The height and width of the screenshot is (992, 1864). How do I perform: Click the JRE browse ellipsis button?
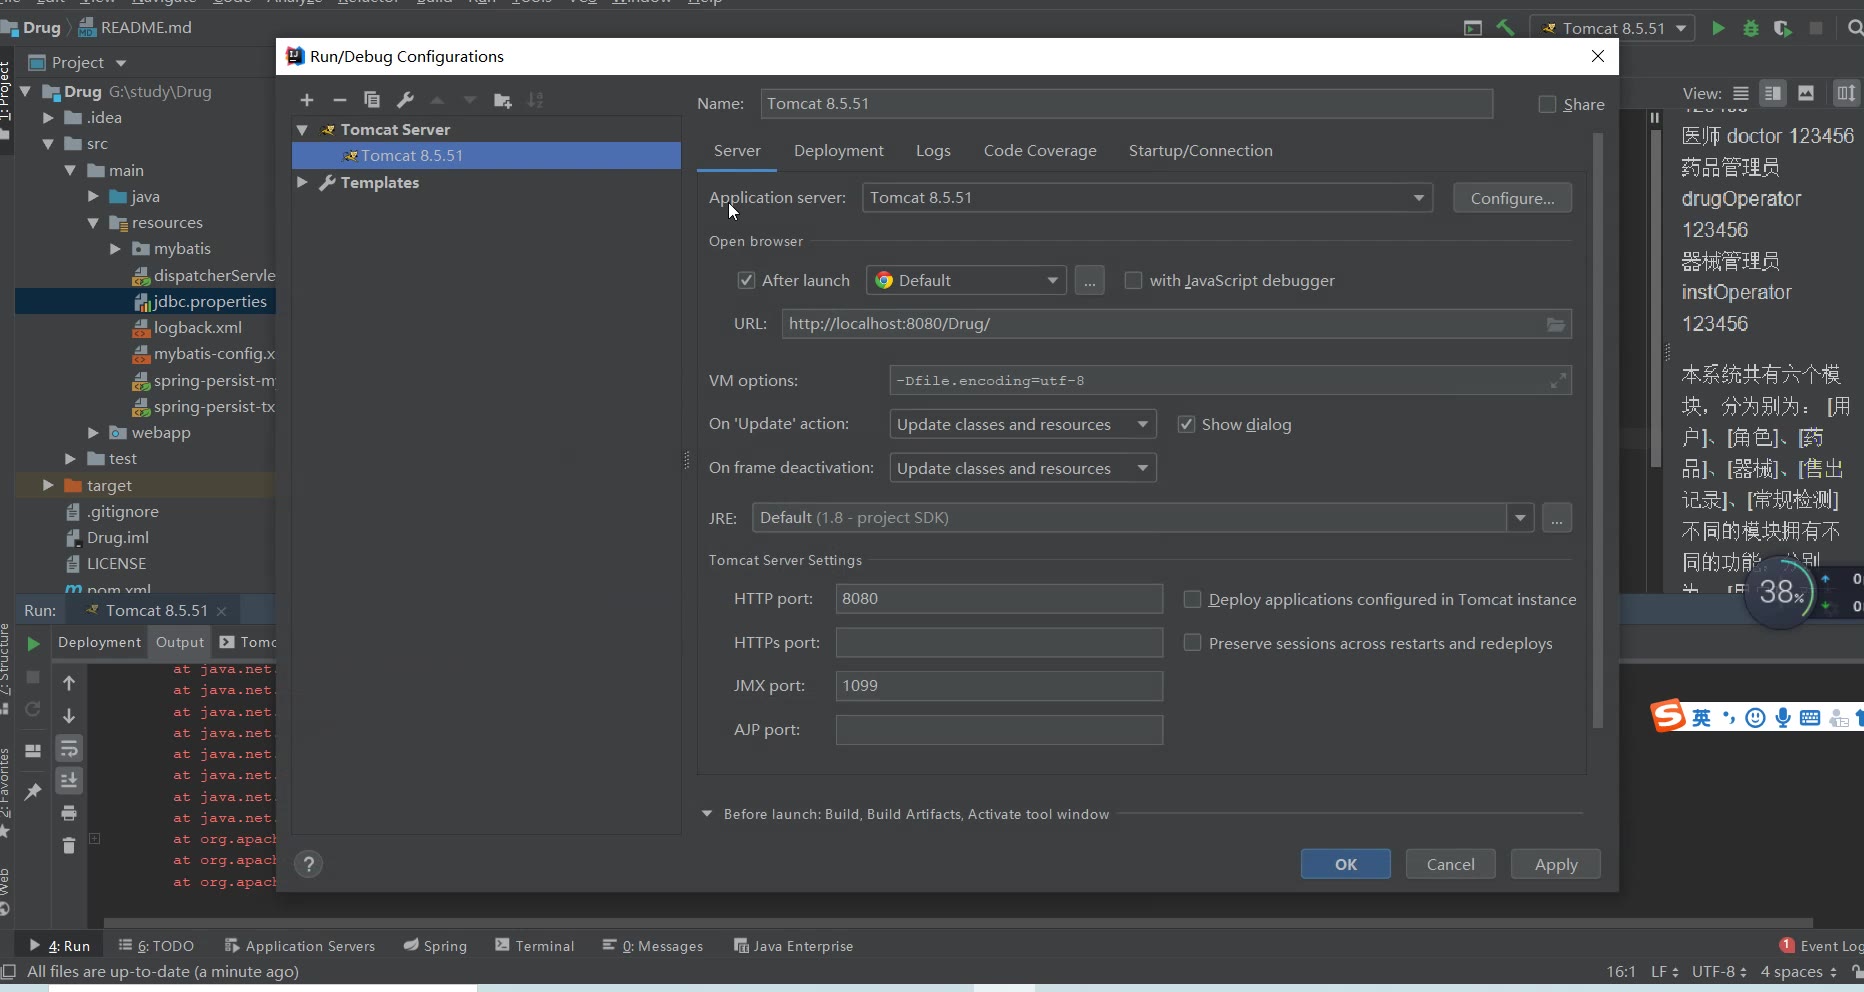click(x=1556, y=518)
